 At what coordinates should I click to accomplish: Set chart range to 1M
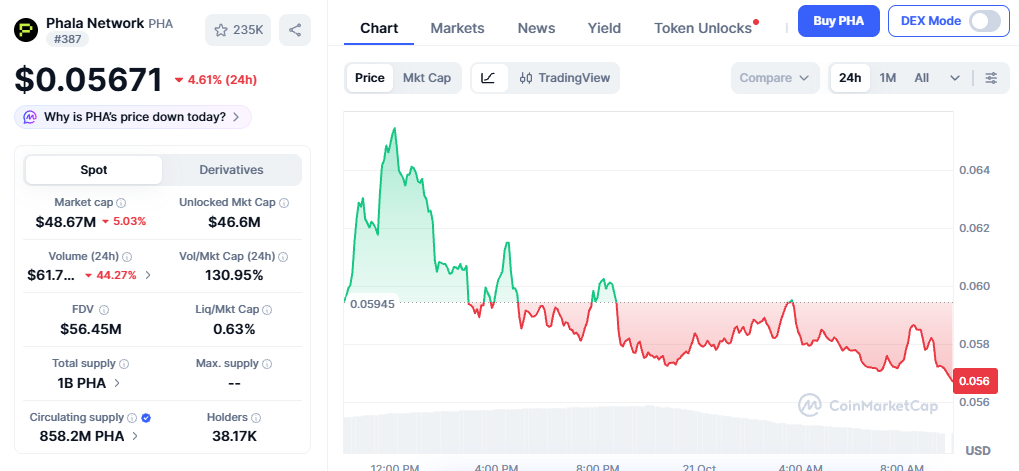click(x=888, y=78)
